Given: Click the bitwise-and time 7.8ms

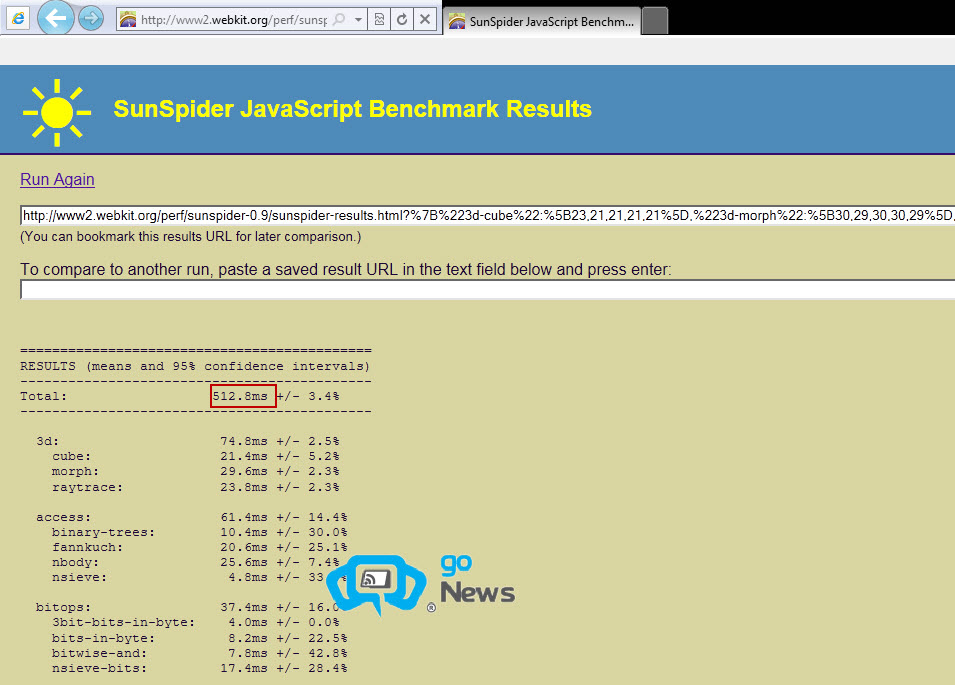Looking at the screenshot, I should click(248, 653).
